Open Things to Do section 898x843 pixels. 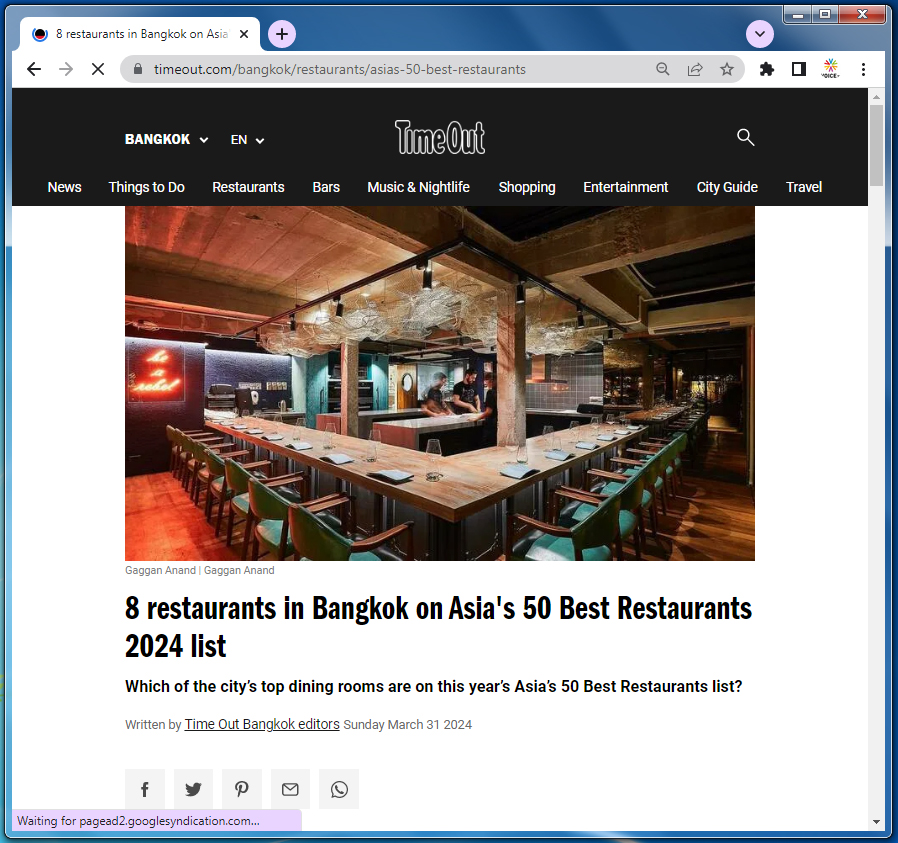147,187
